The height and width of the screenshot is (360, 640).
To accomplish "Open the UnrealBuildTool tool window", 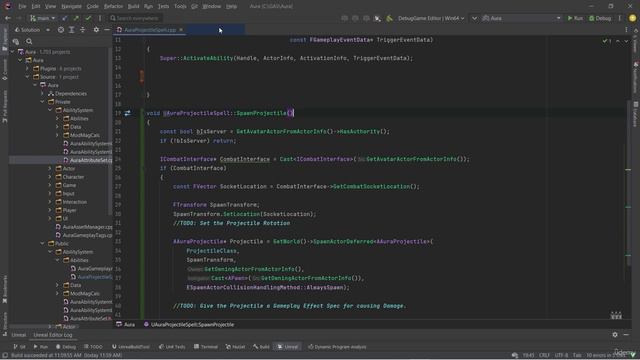I will 131,347.
